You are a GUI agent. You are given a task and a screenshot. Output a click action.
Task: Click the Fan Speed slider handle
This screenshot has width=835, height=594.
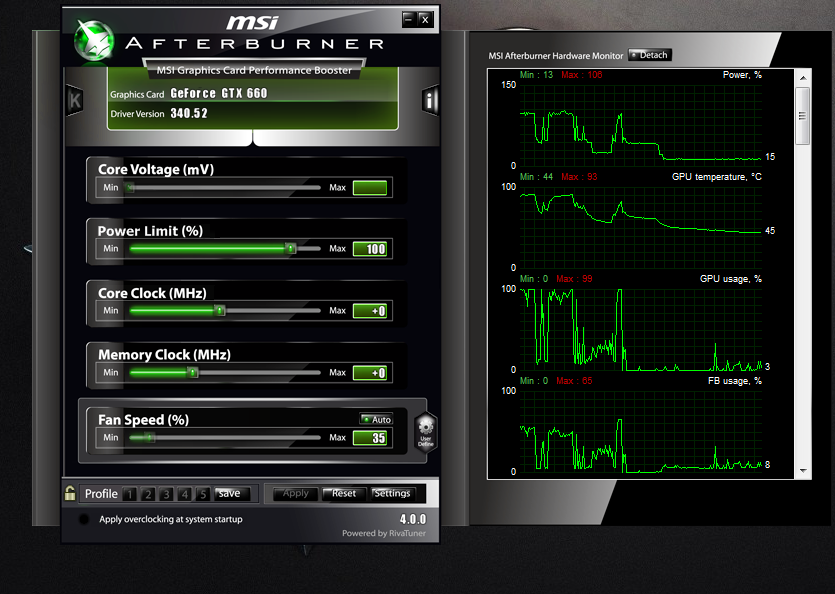point(150,437)
